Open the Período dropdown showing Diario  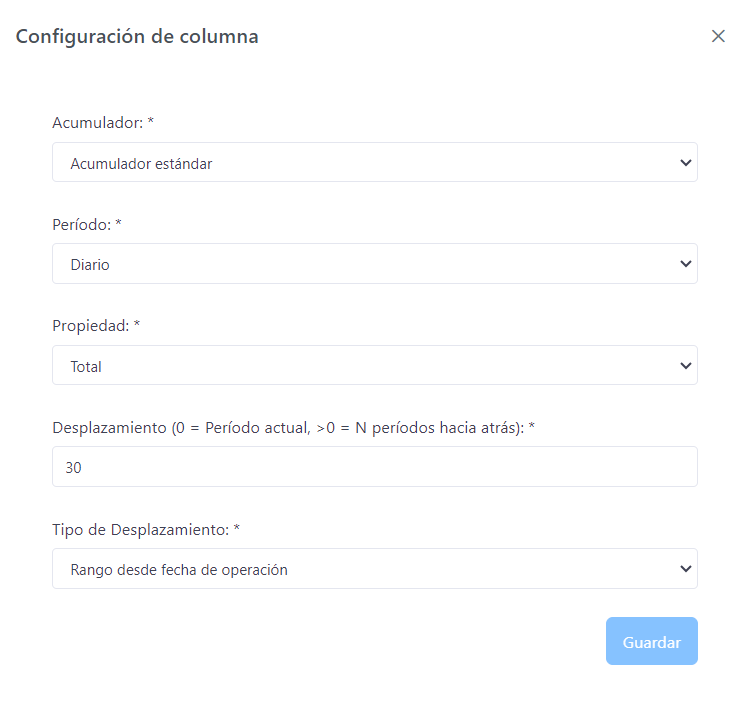tap(374, 264)
